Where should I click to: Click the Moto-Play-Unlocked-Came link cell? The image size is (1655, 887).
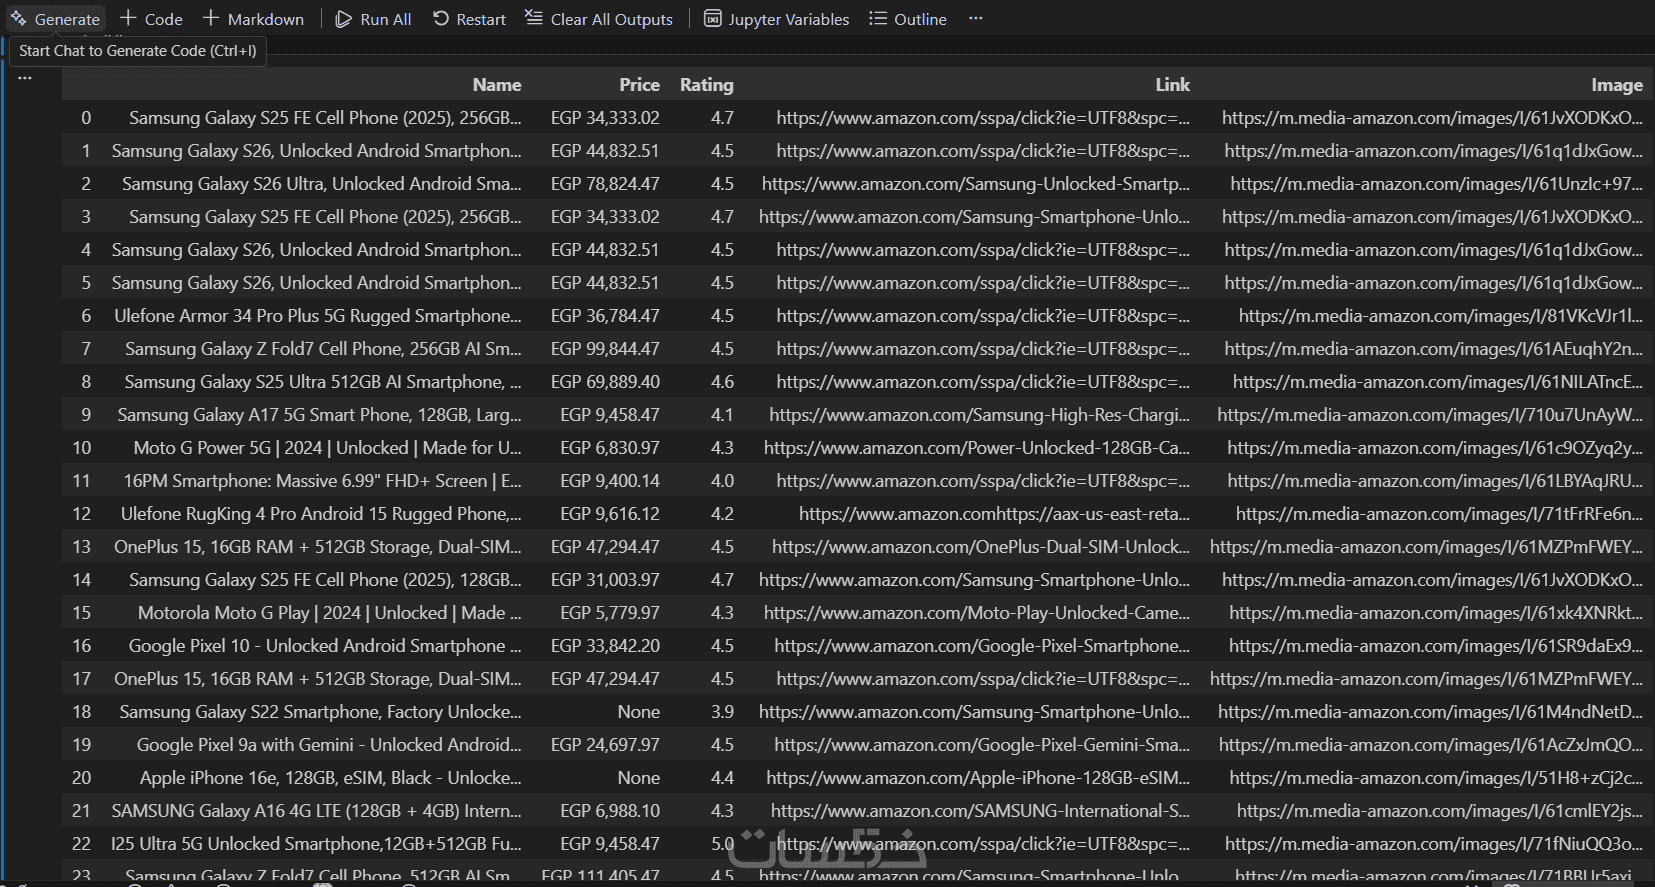977,613
